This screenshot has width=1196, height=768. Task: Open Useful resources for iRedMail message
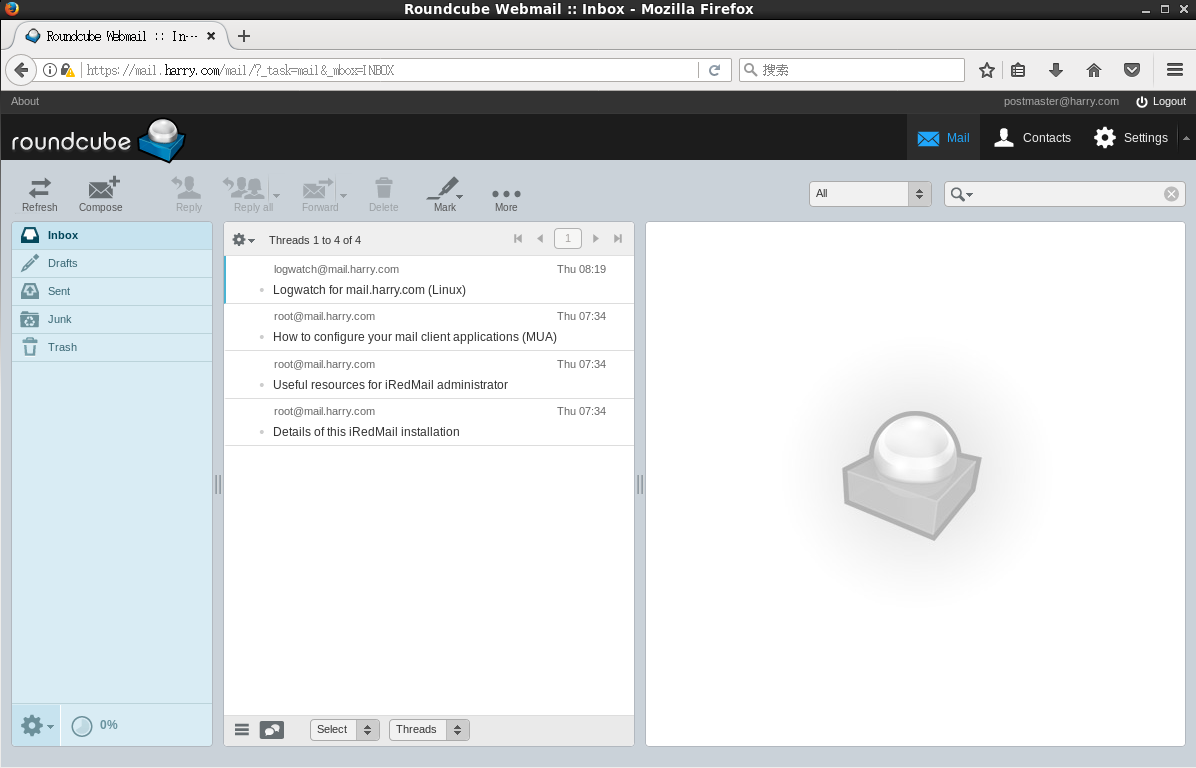[x=429, y=375]
